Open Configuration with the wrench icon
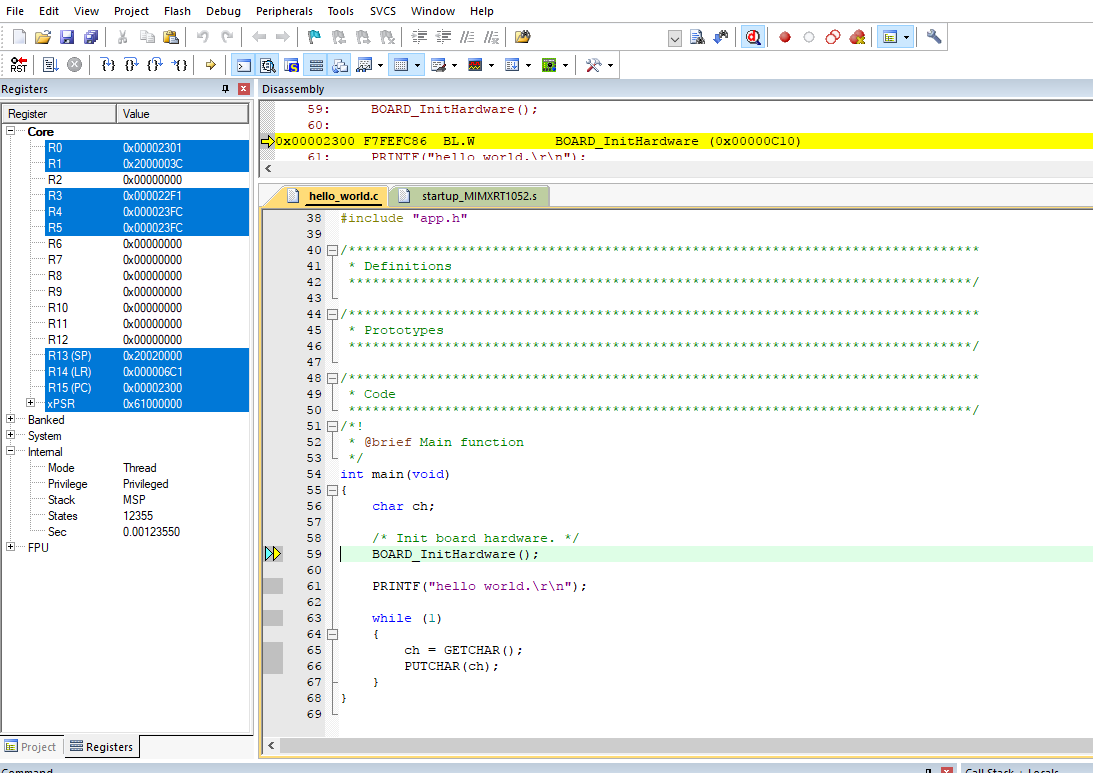Viewport: 1093px width, 773px height. pyautogui.click(x=934, y=37)
